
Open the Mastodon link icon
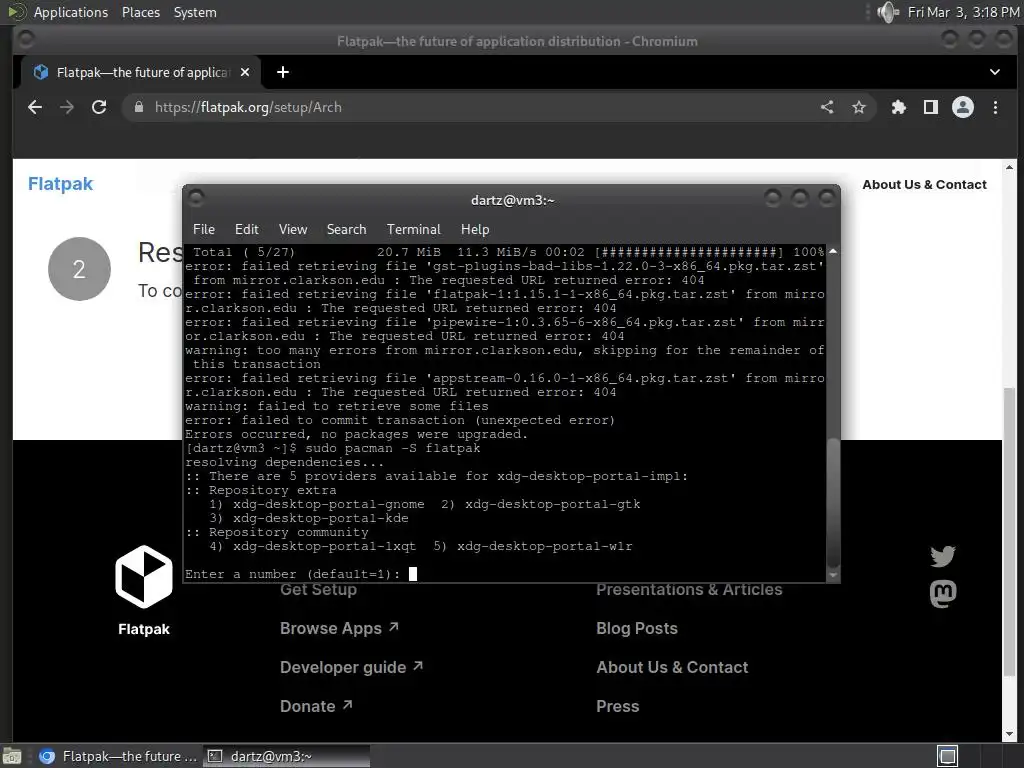[943, 594]
